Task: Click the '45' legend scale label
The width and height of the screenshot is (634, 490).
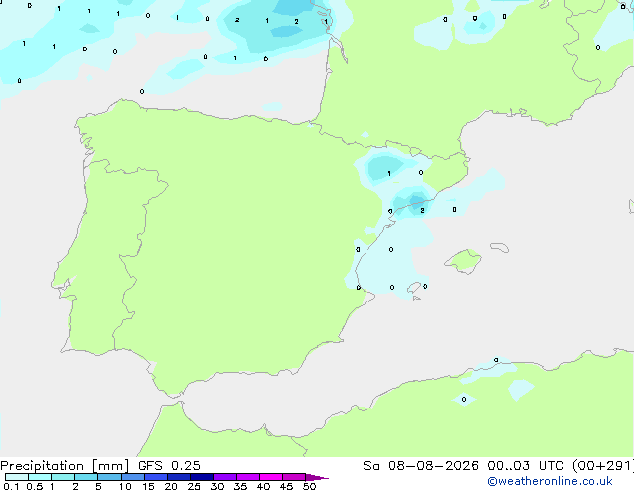Action: click(x=286, y=486)
